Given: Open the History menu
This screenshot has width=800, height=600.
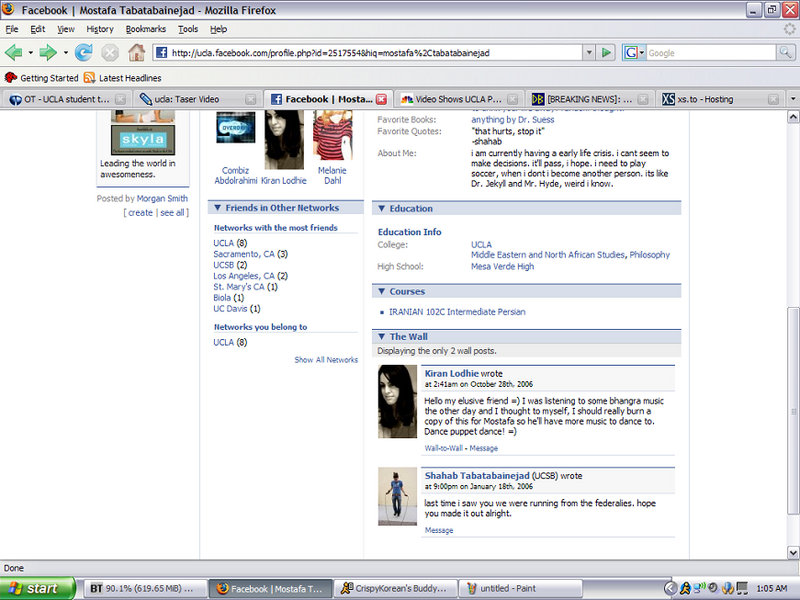Looking at the screenshot, I should 100,29.
